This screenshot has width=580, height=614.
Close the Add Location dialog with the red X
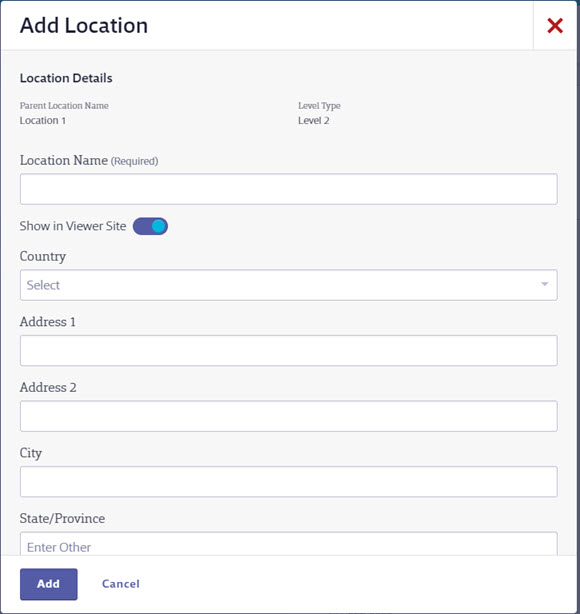pyautogui.click(x=555, y=26)
